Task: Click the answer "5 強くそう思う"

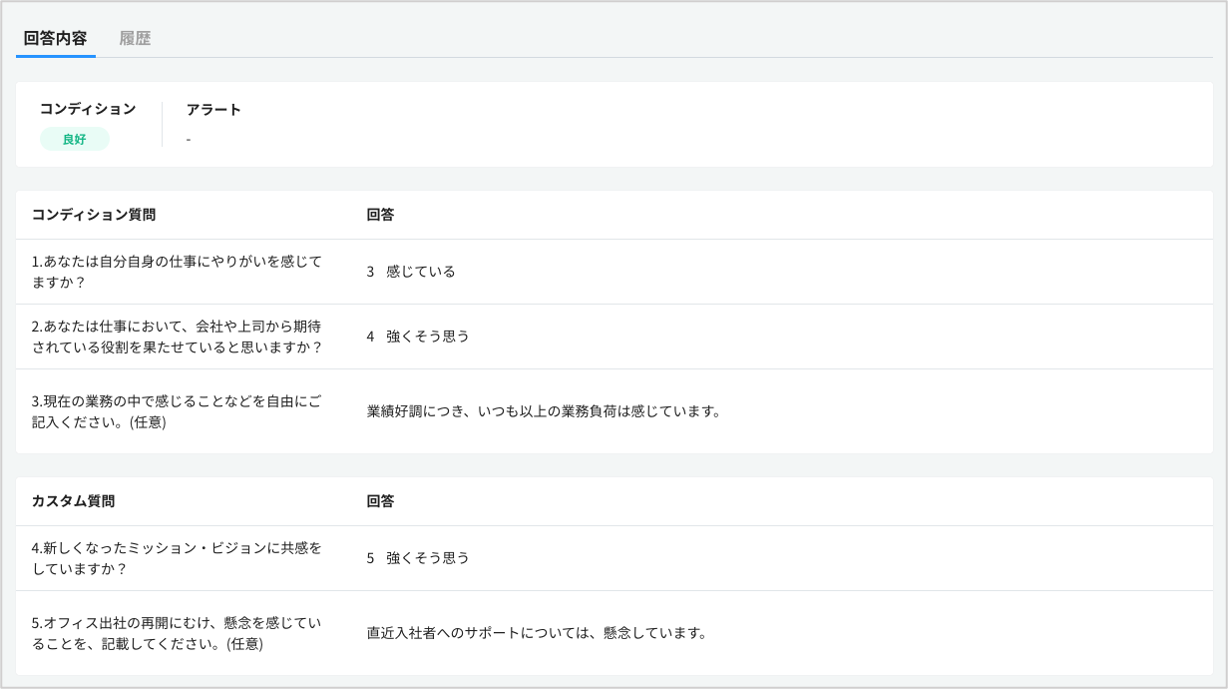Action: [x=418, y=558]
